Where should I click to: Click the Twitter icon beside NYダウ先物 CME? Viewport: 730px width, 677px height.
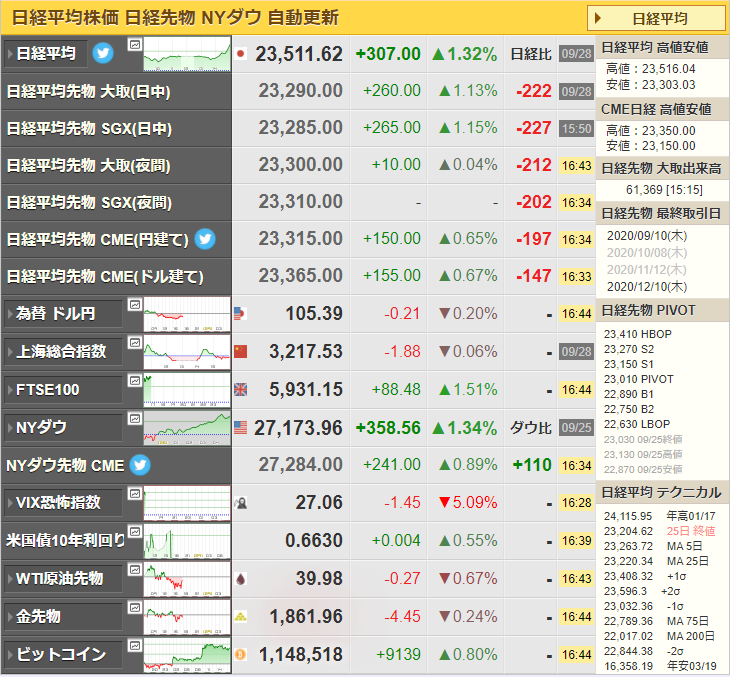(x=140, y=465)
